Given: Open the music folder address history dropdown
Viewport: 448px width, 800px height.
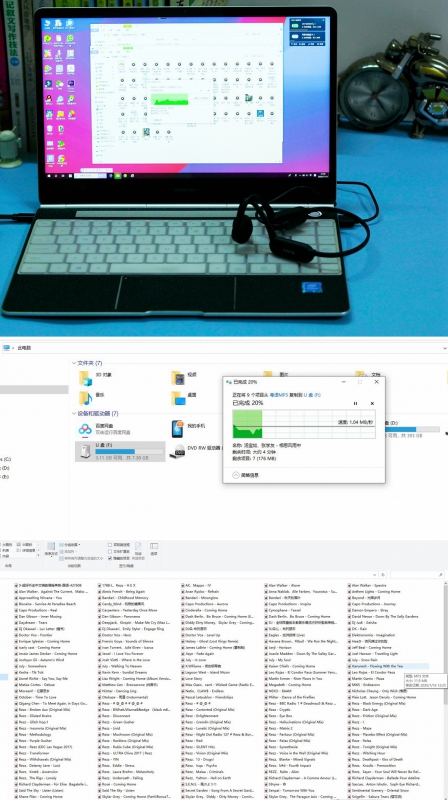Looking at the screenshot, I should tap(375, 575).
